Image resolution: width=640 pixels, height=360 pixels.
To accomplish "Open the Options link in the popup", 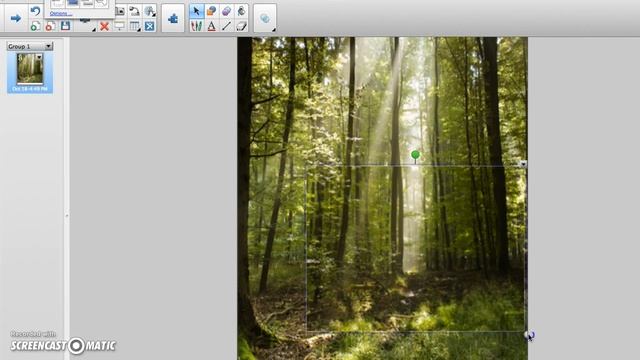I will coord(60,13).
